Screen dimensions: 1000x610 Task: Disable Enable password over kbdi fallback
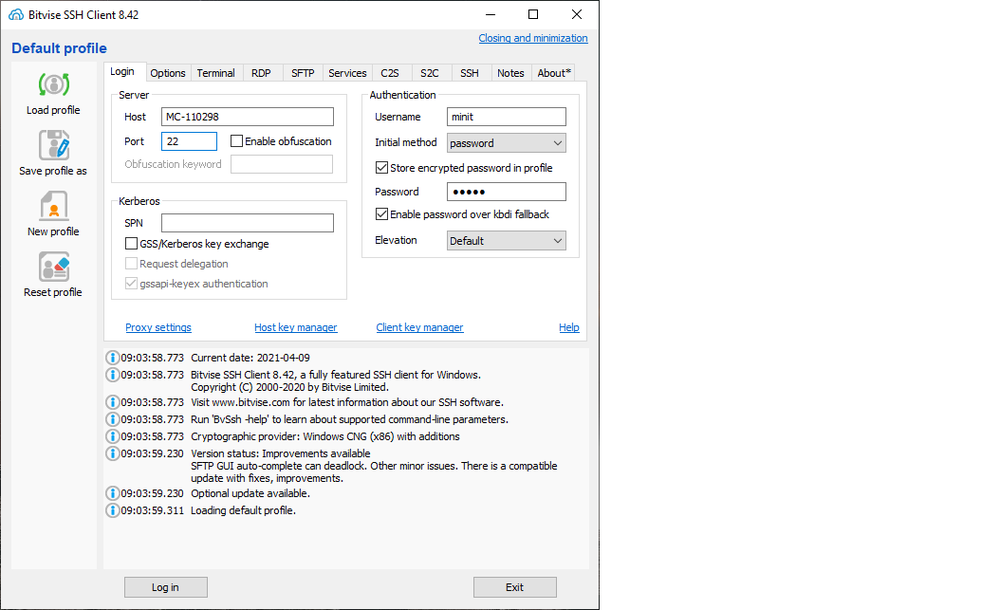tap(382, 213)
